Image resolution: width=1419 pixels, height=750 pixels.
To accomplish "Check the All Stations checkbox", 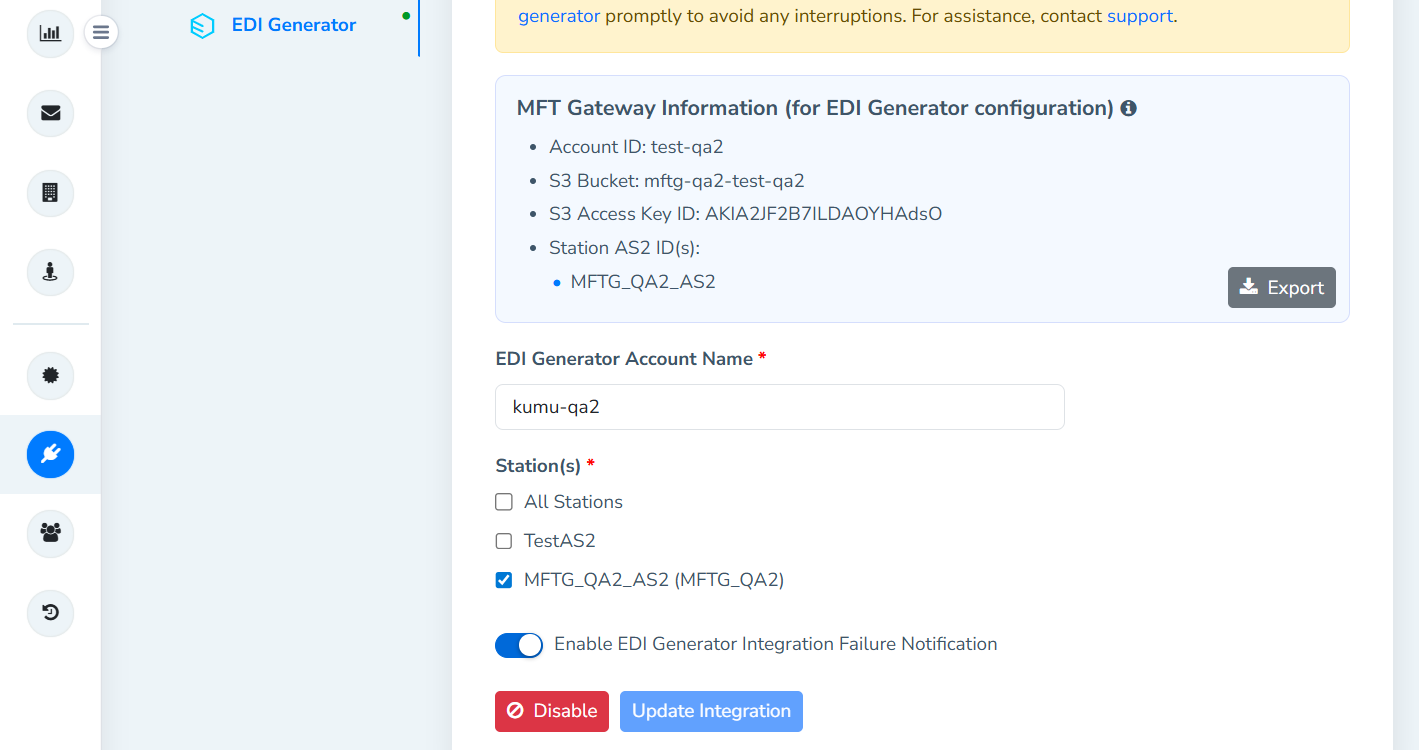I will click(x=504, y=502).
